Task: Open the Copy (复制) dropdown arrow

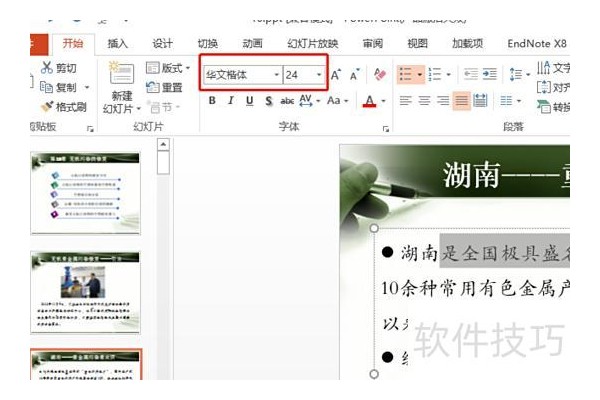Action: 87,87
